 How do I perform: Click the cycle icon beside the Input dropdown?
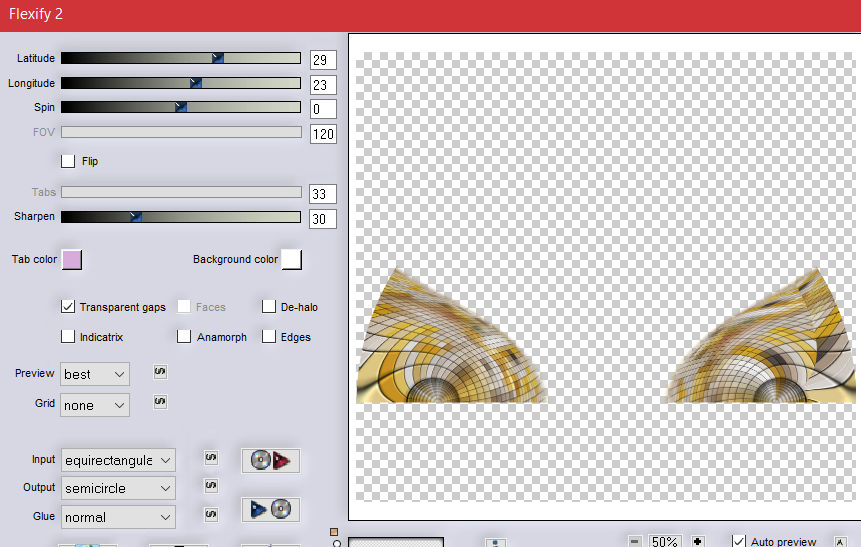(x=211, y=457)
